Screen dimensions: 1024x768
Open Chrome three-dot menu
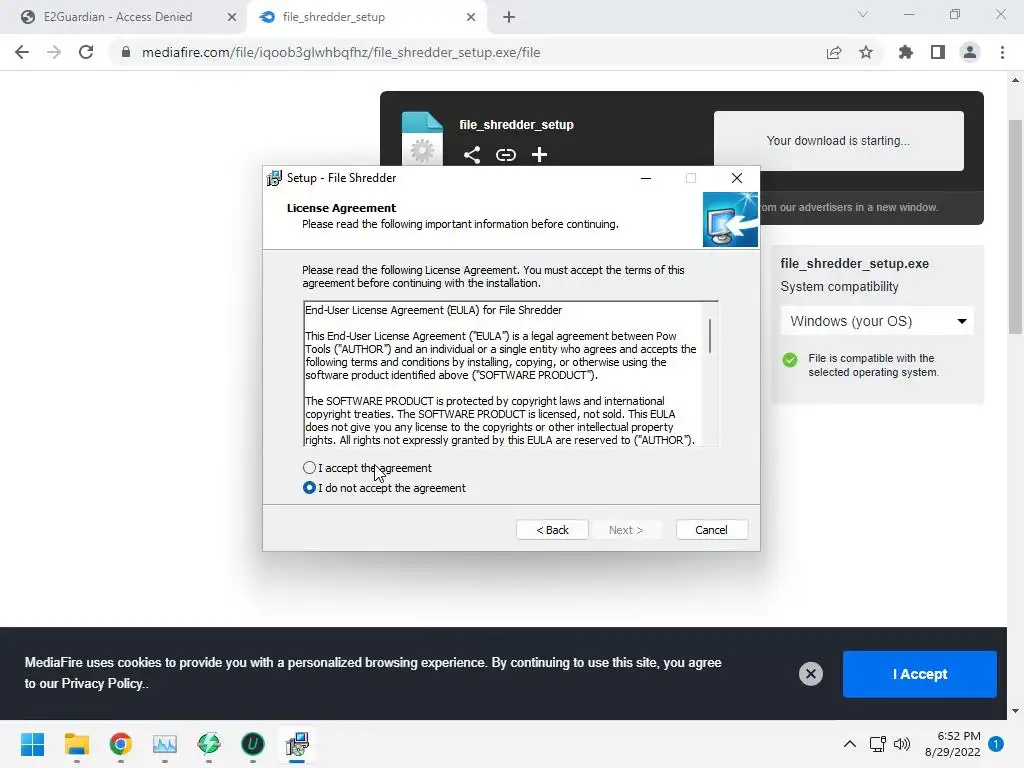tap(1002, 52)
